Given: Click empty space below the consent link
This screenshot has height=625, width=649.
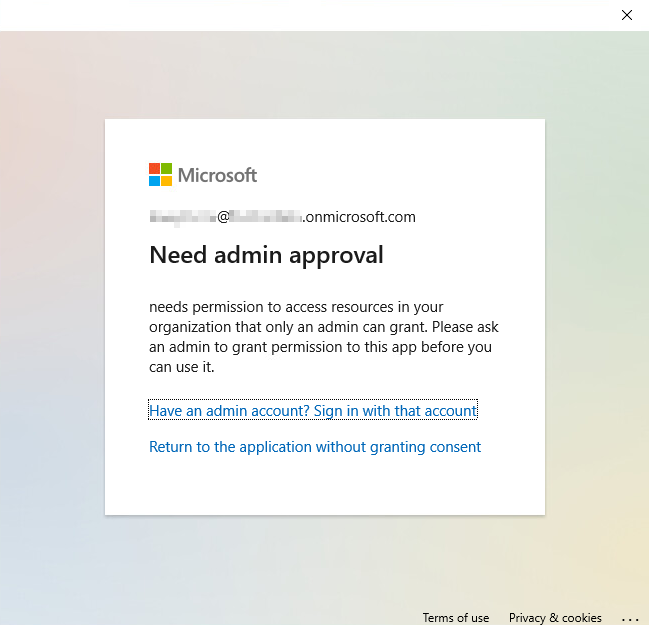Looking at the screenshot, I should click(x=325, y=485).
